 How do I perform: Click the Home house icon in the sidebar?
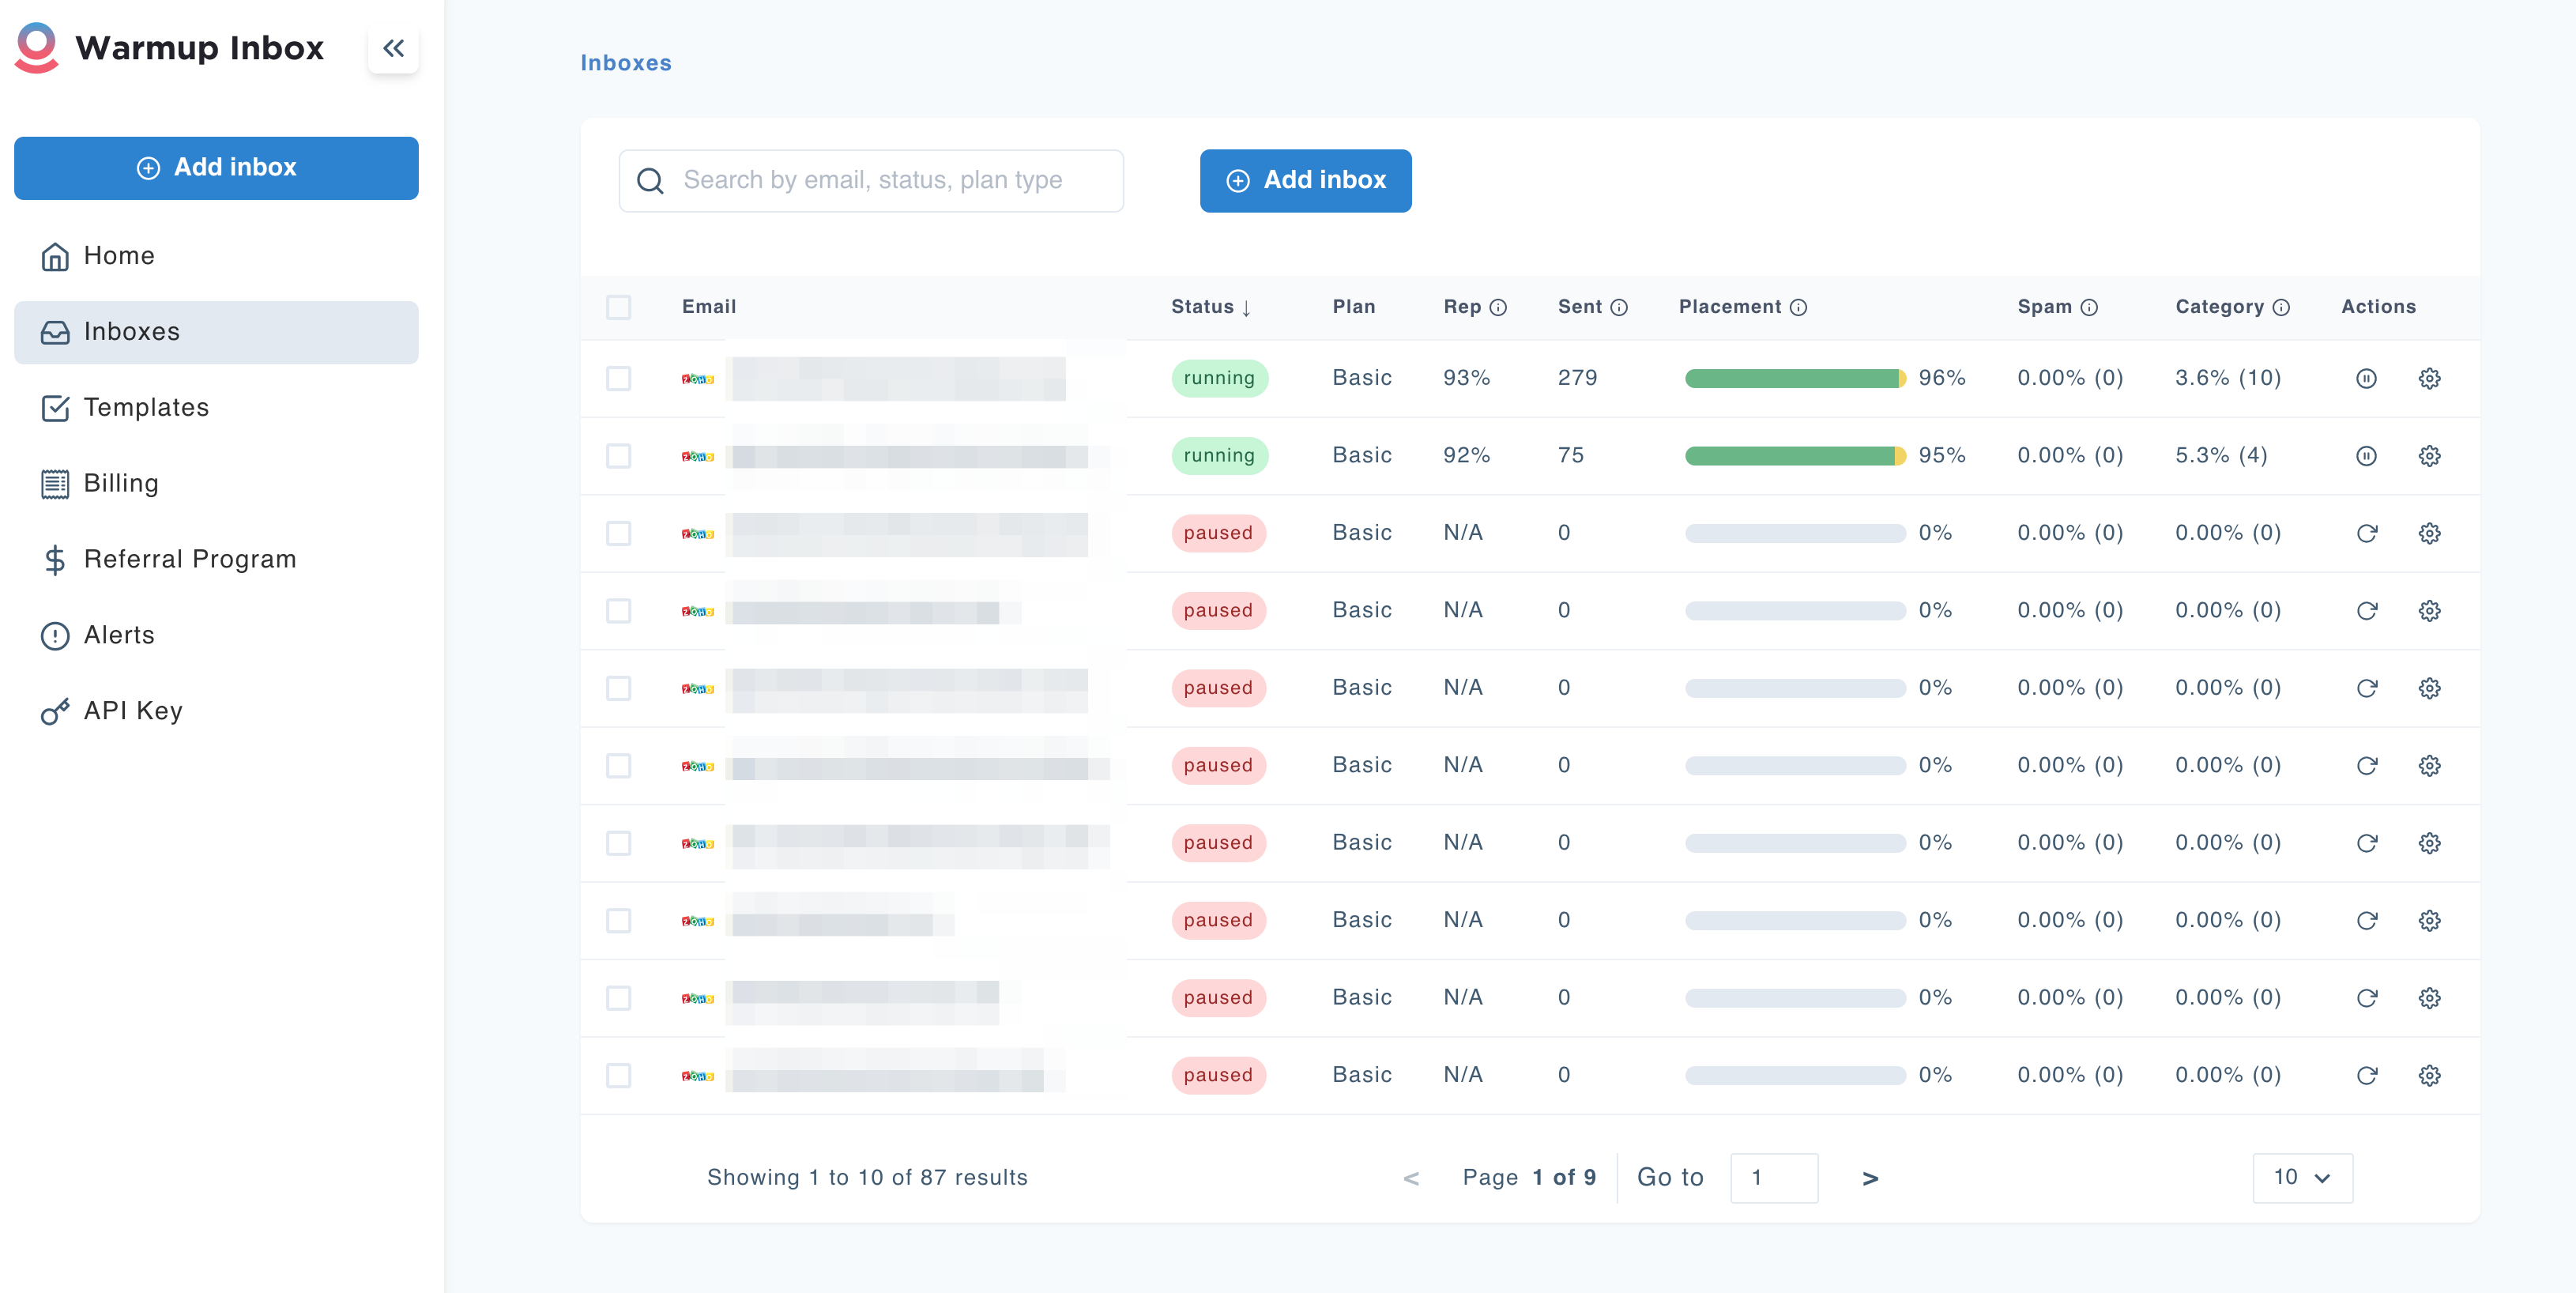tap(55, 256)
